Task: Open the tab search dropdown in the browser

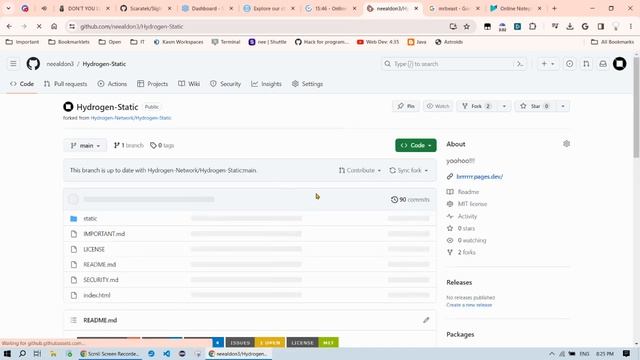Action: (x=8, y=8)
